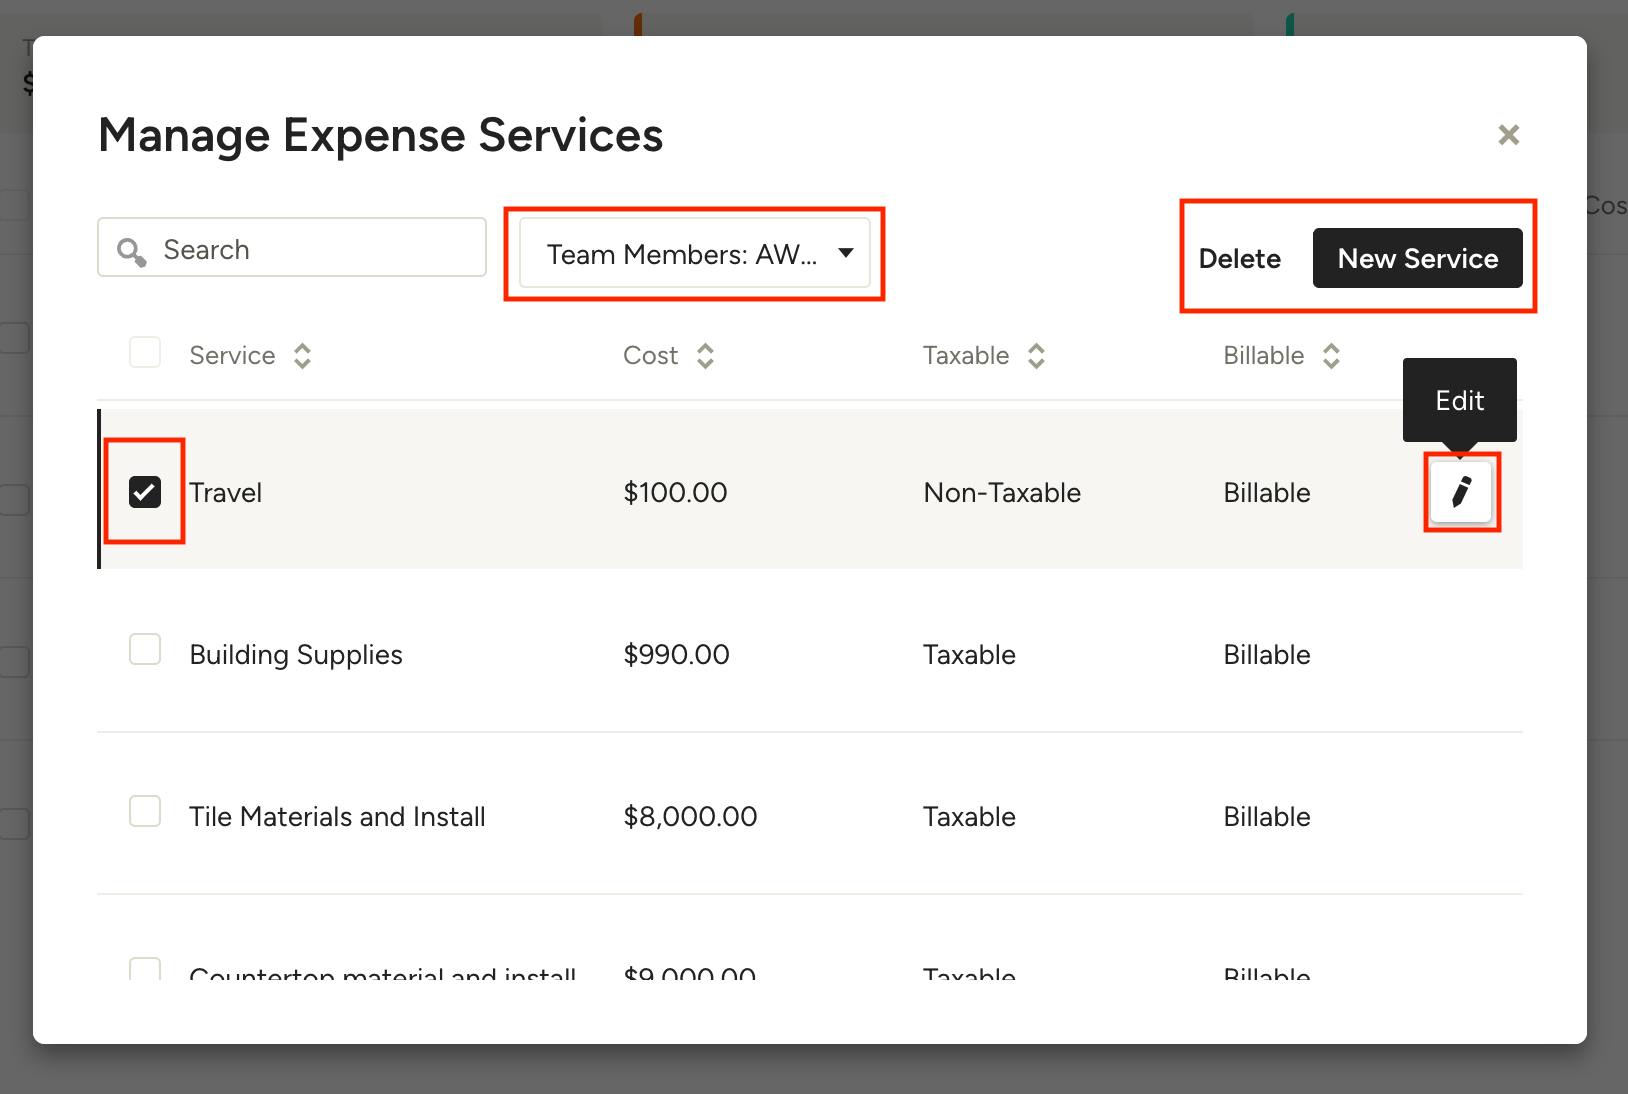
Task: Close the Manage Expense Services dialog
Action: tap(1508, 135)
